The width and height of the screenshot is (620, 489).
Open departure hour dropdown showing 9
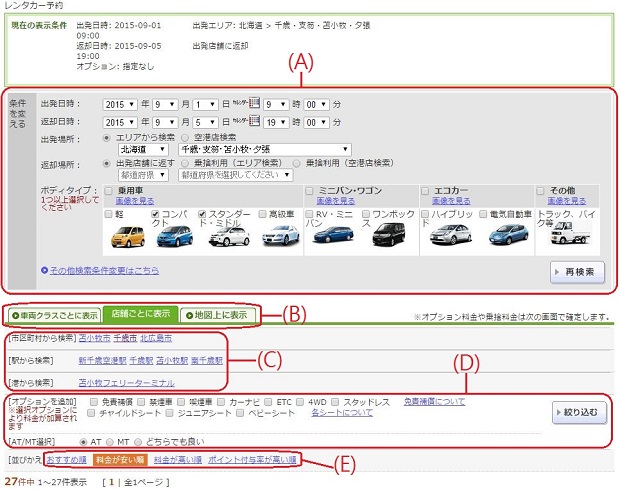coord(276,104)
